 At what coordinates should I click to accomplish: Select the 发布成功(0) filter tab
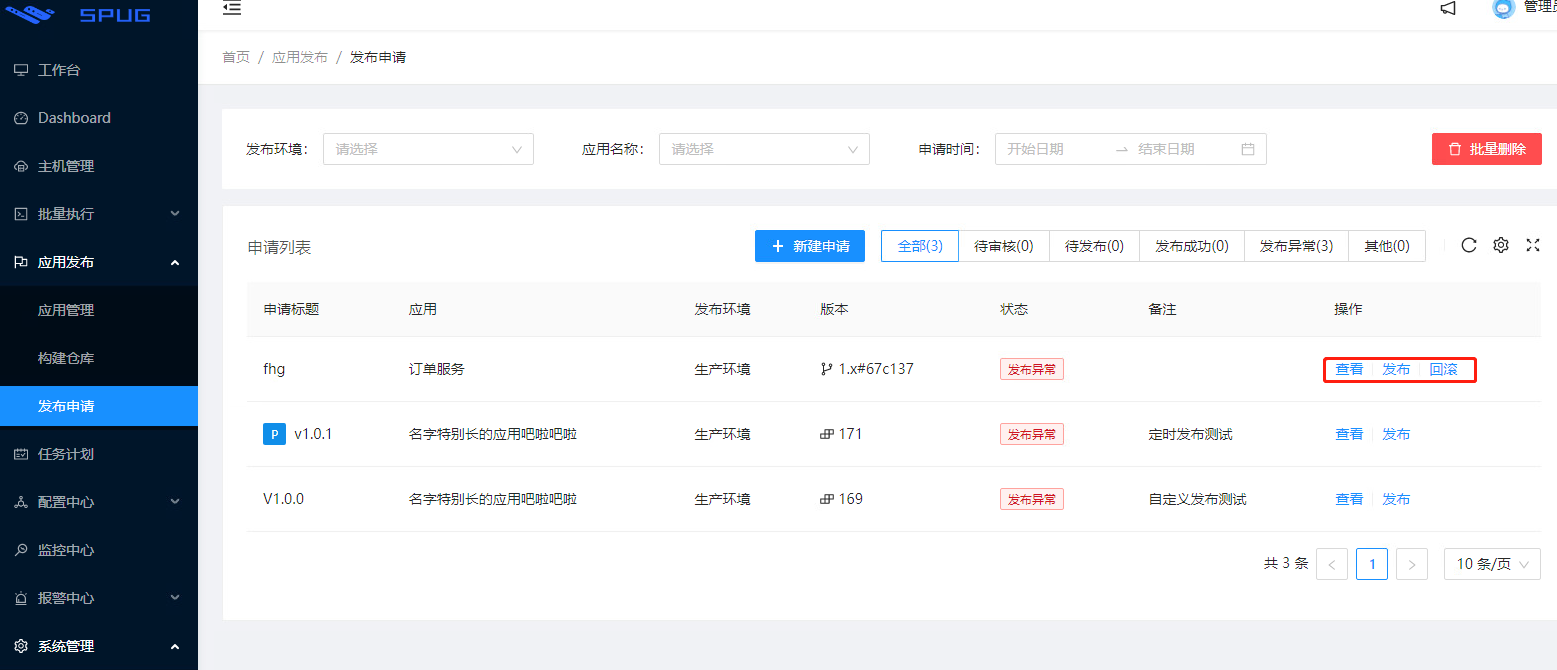[x=1192, y=246]
